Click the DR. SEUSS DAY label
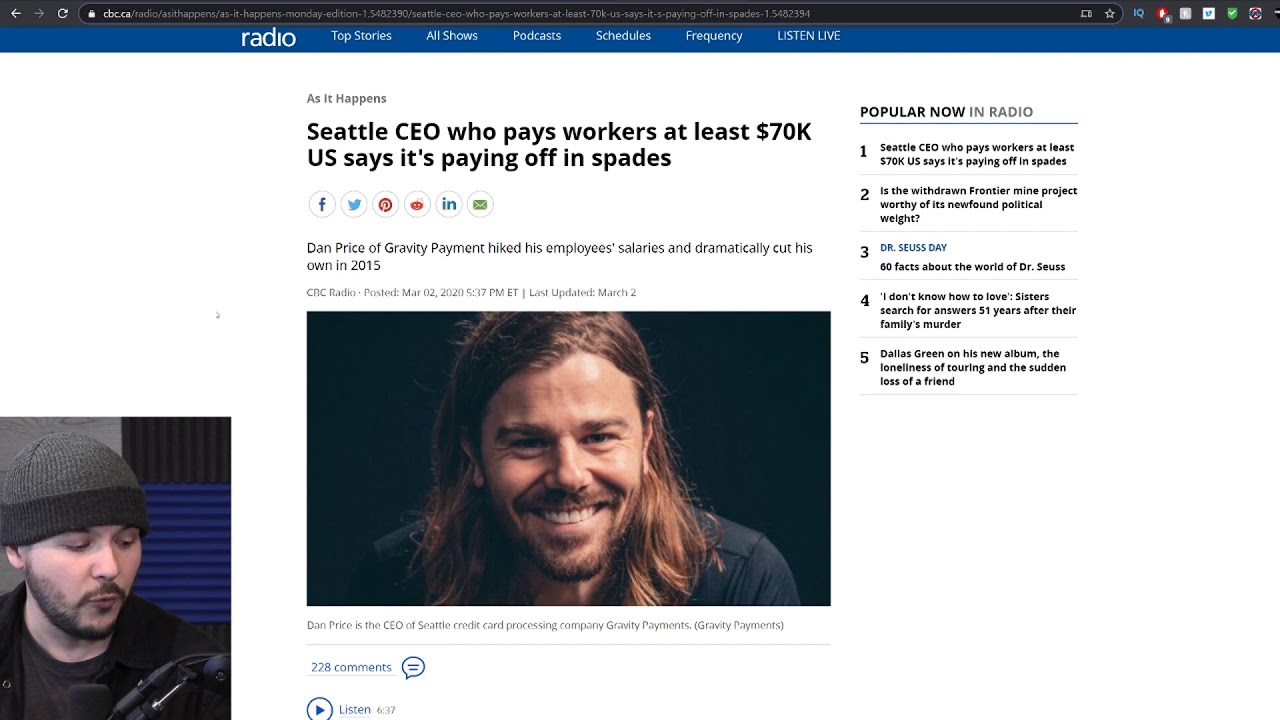This screenshot has width=1280, height=720. [913, 247]
